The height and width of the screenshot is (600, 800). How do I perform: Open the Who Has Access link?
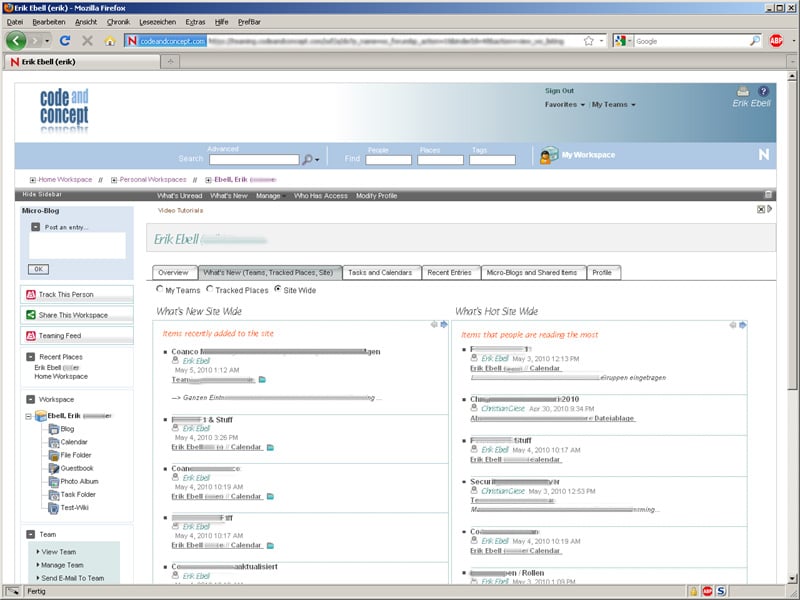[x=320, y=196]
